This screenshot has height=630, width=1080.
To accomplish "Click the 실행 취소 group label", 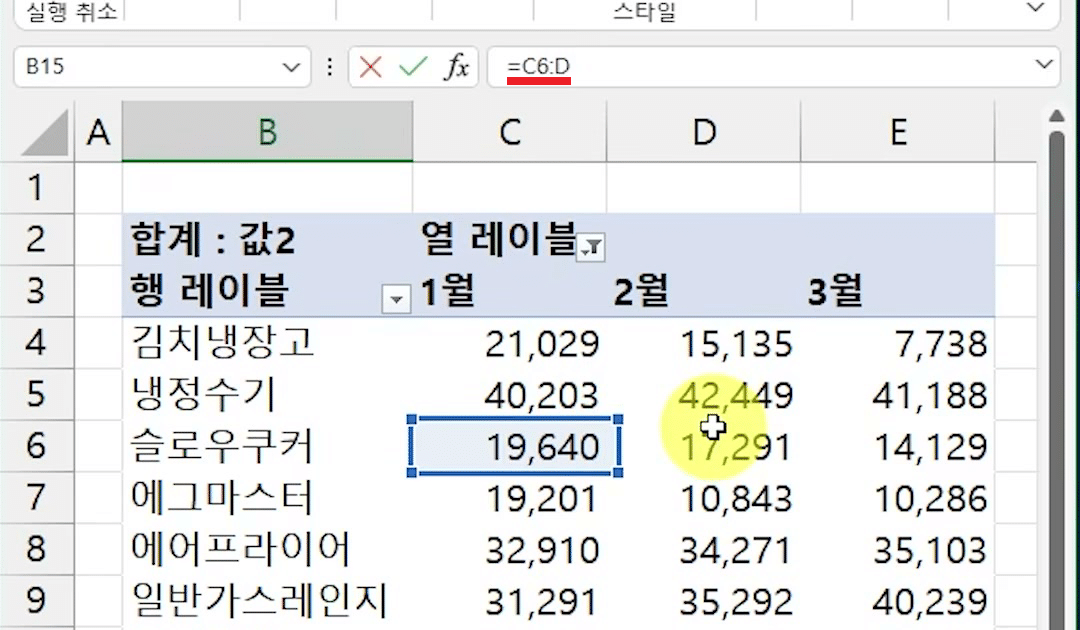I will 72,11.
